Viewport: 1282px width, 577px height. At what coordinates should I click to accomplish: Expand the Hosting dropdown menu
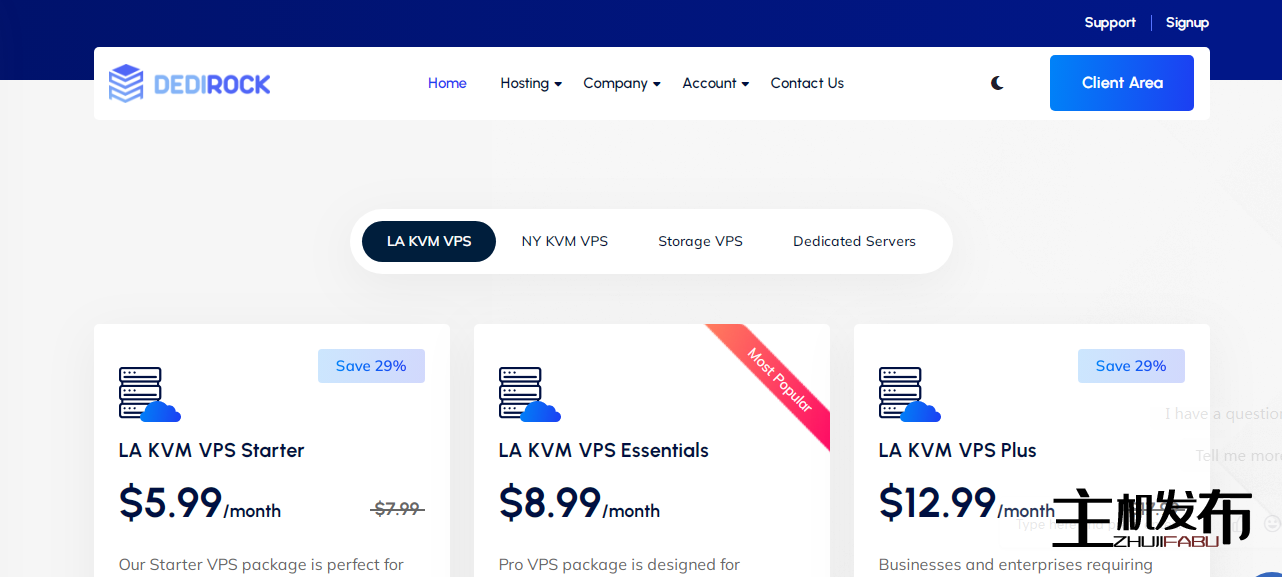tap(530, 83)
